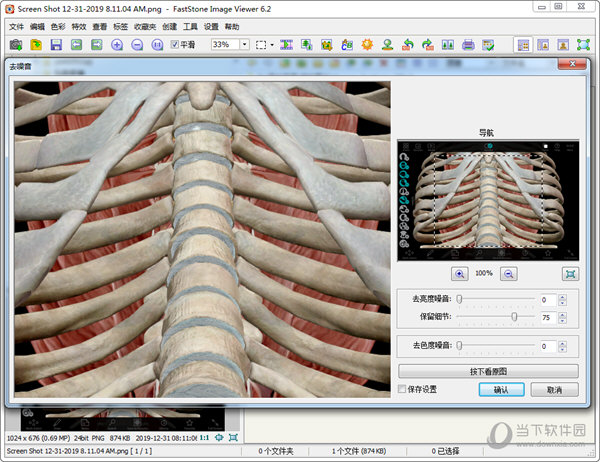Click the 取消 cancel button
The height and width of the screenshot is (462, 600).
pyautogui.click(x=554, y=390)
